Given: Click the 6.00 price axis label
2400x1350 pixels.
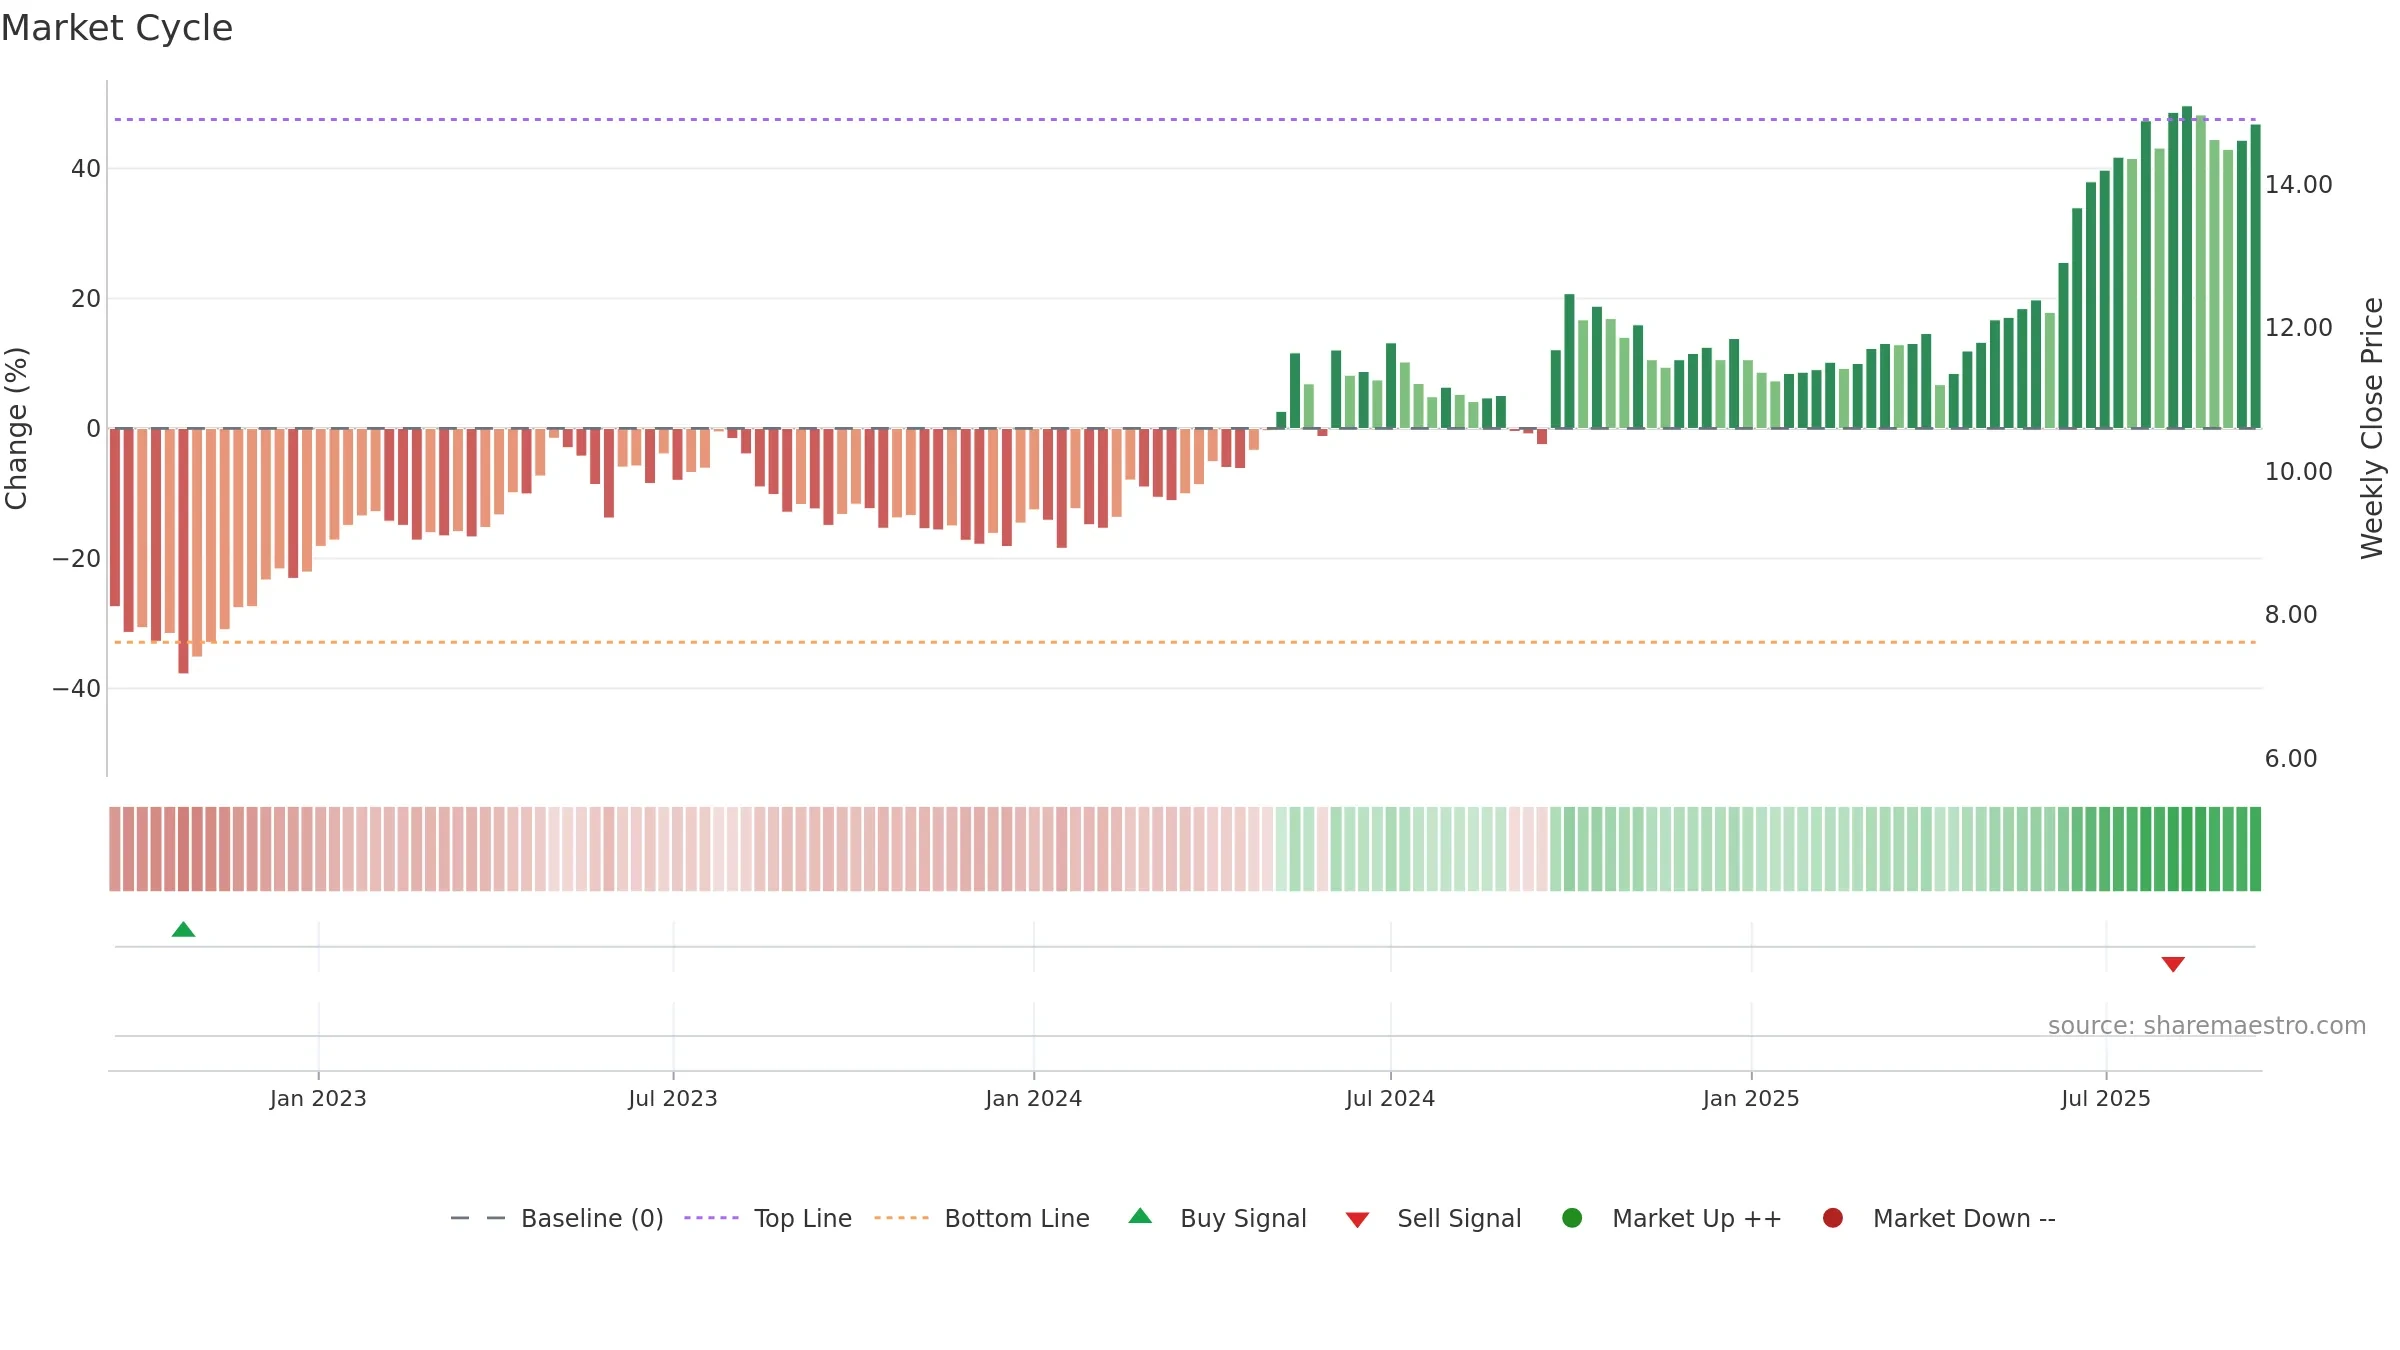Looking at the screenshot, I should (x=2291, y=758).
